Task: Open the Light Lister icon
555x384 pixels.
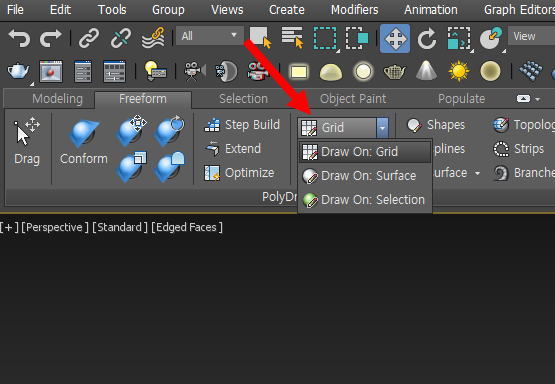Action: (155, 71)
